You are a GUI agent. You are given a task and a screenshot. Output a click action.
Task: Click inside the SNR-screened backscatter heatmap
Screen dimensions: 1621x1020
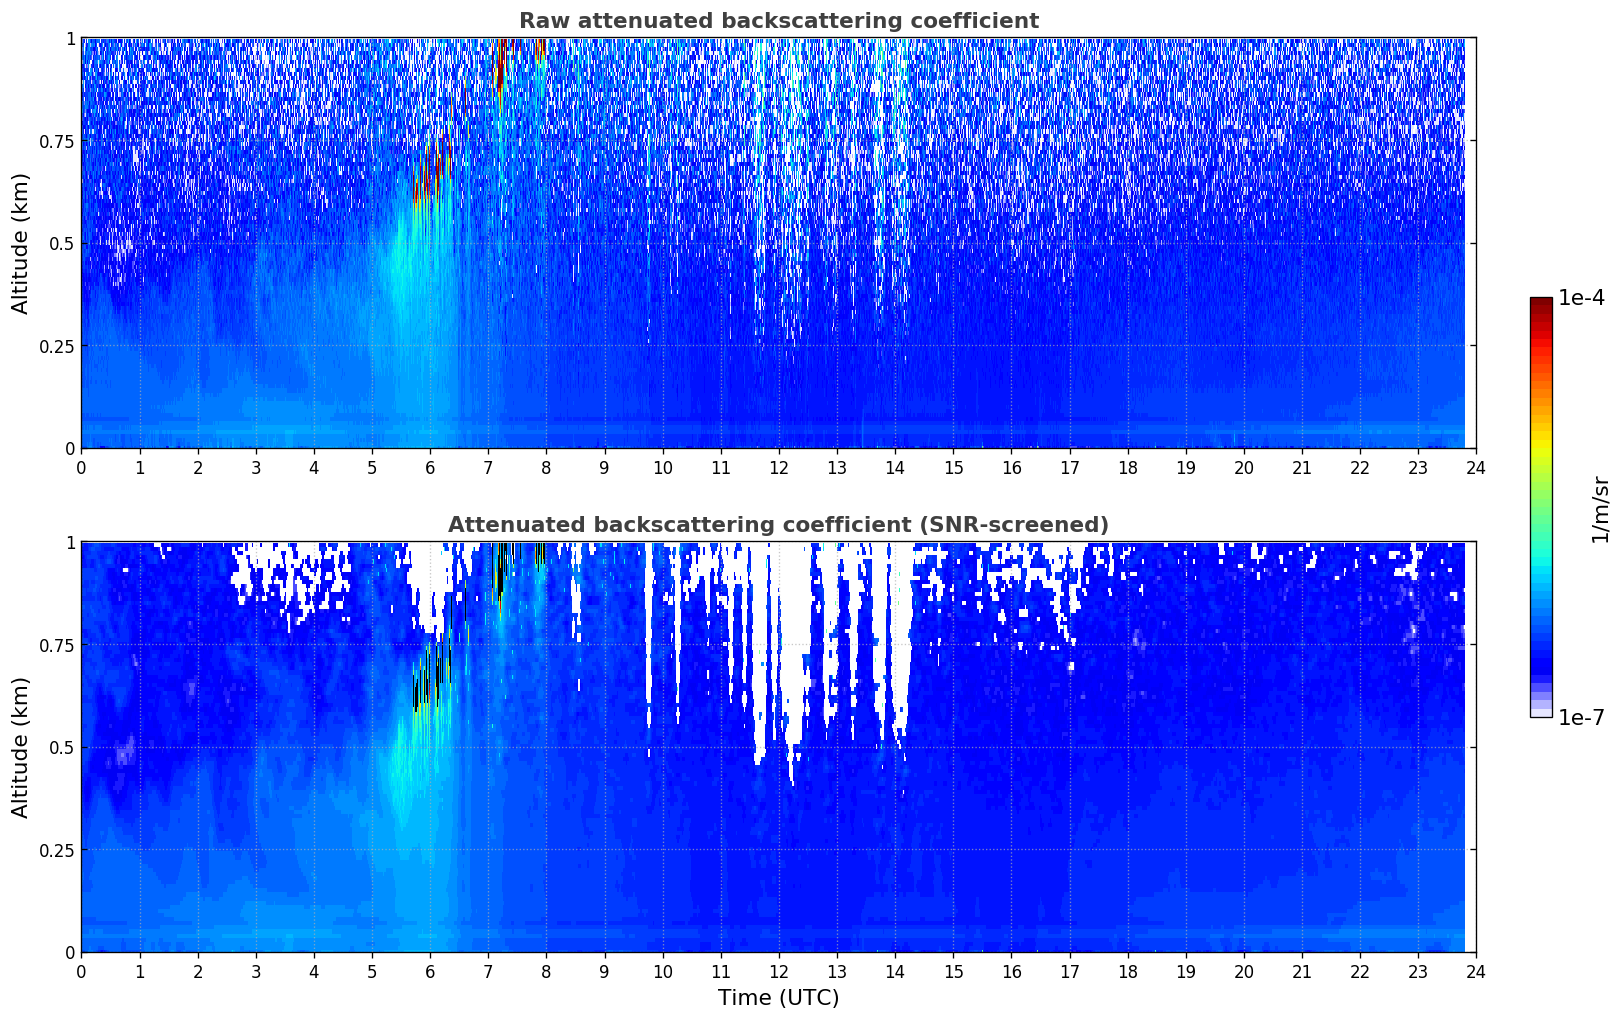coord(778,747)
